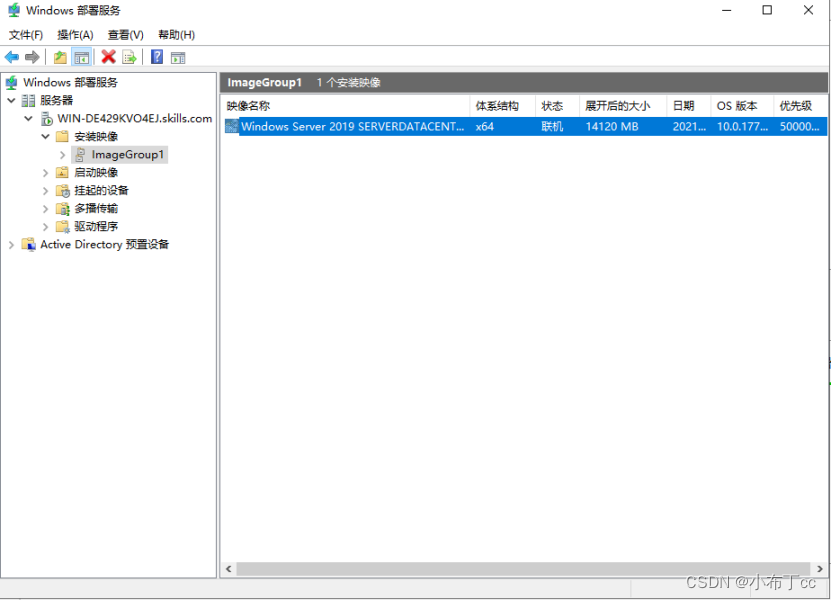Expand the 挂起的设备 node
Image resolution: width=831 pixels, height=600 pixels.
click(46, 191)
